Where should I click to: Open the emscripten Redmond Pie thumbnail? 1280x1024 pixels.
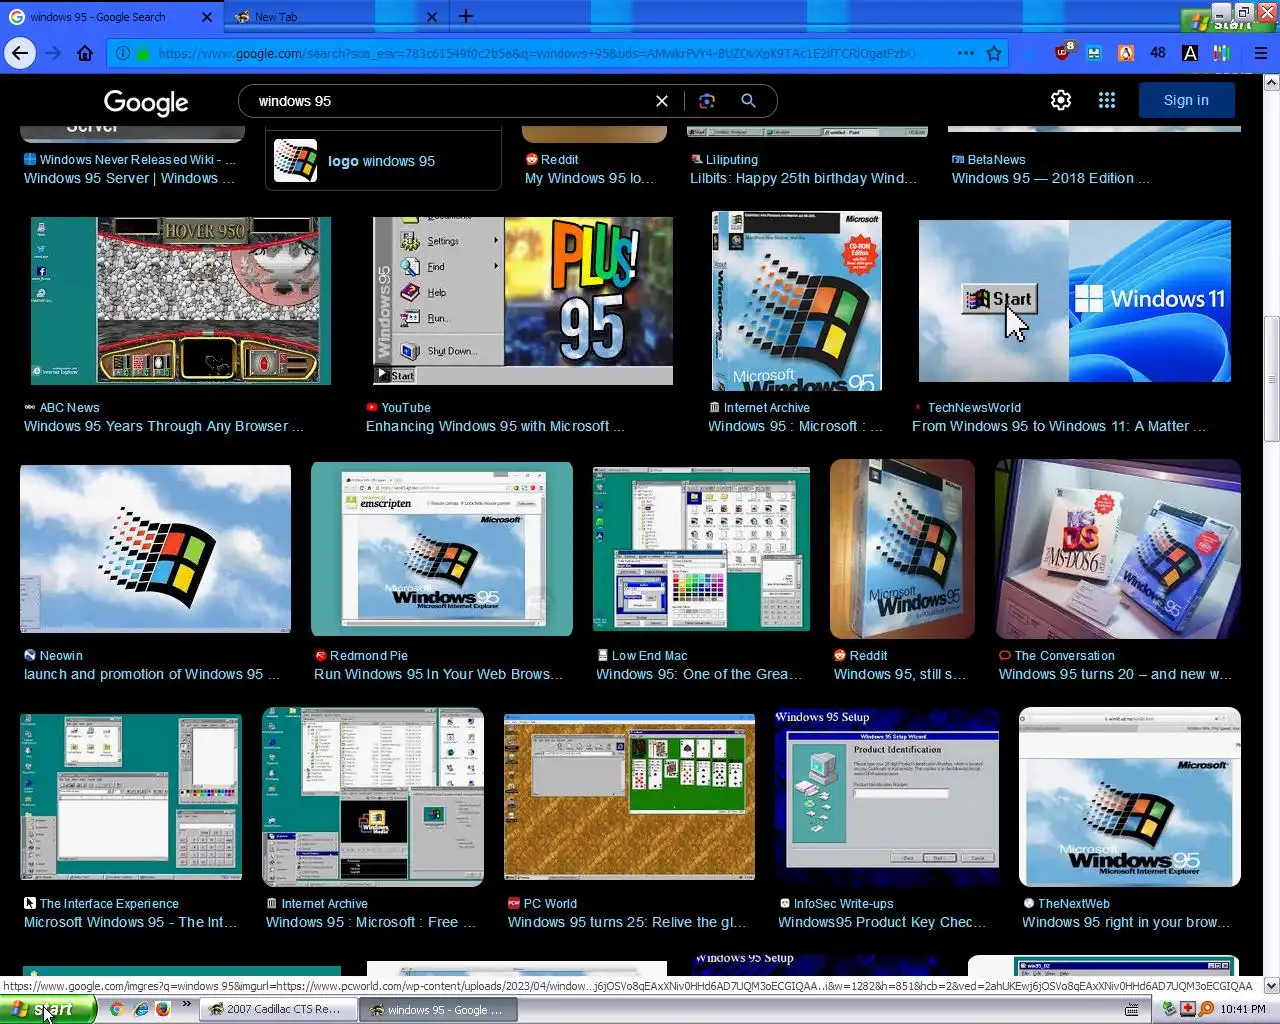coord(442,549)
